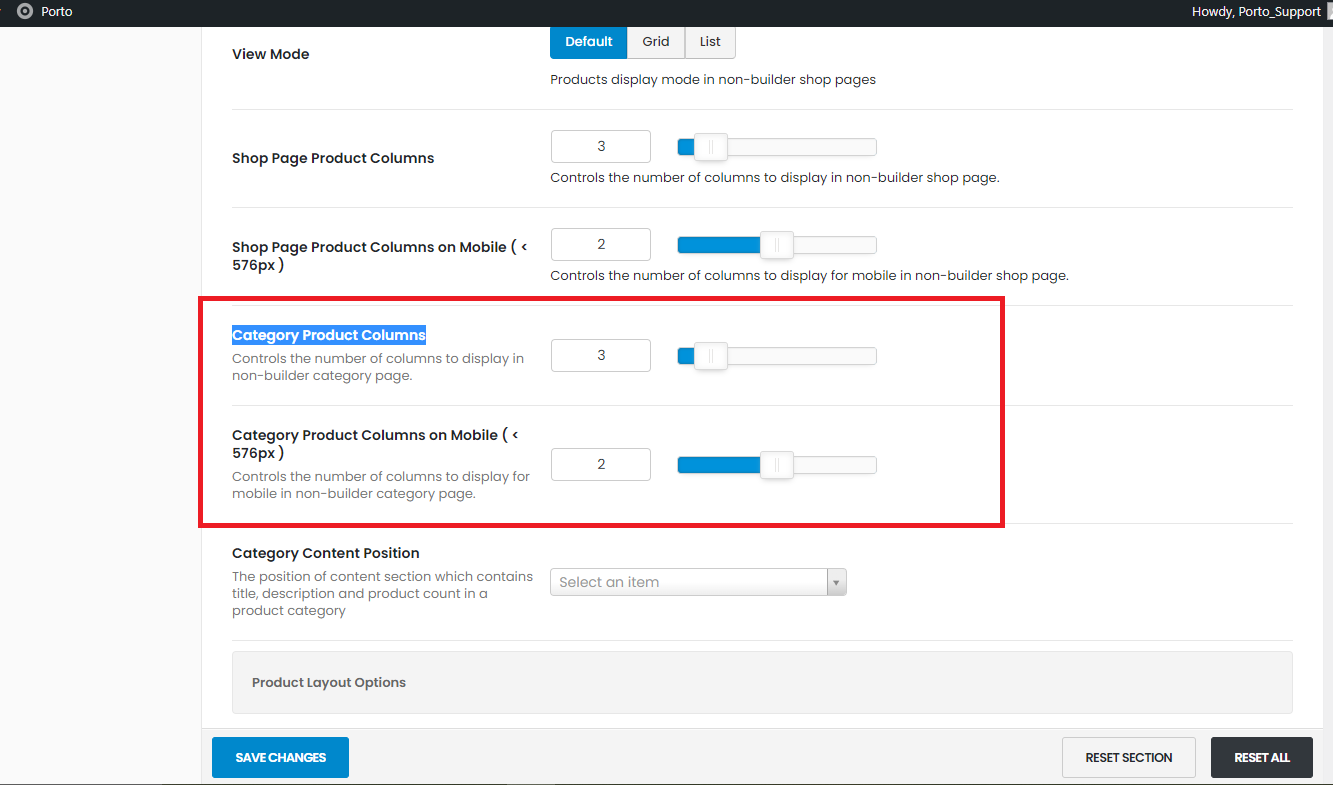Click the 'Products display mode in non-builder' description

pyautogui.click(x=713, y=79)
